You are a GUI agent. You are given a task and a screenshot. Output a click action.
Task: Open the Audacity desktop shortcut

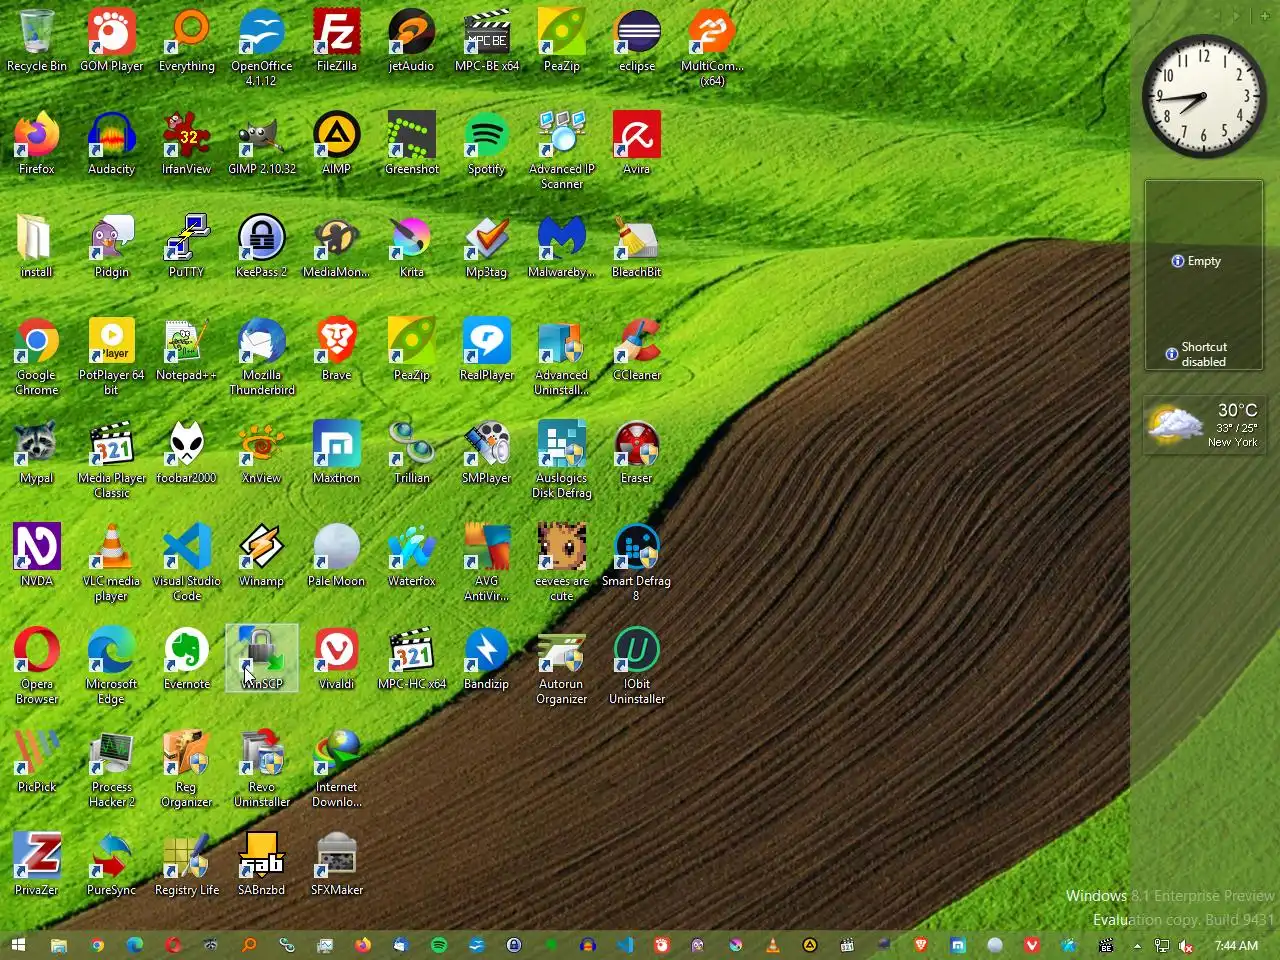(x=112, y=144)
